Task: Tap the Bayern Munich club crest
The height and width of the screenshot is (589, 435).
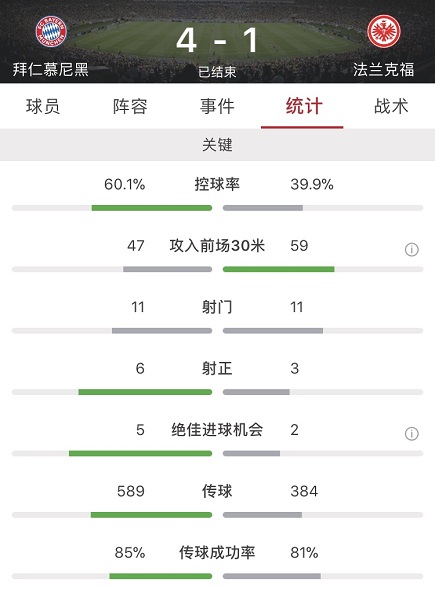Action: 51,32
